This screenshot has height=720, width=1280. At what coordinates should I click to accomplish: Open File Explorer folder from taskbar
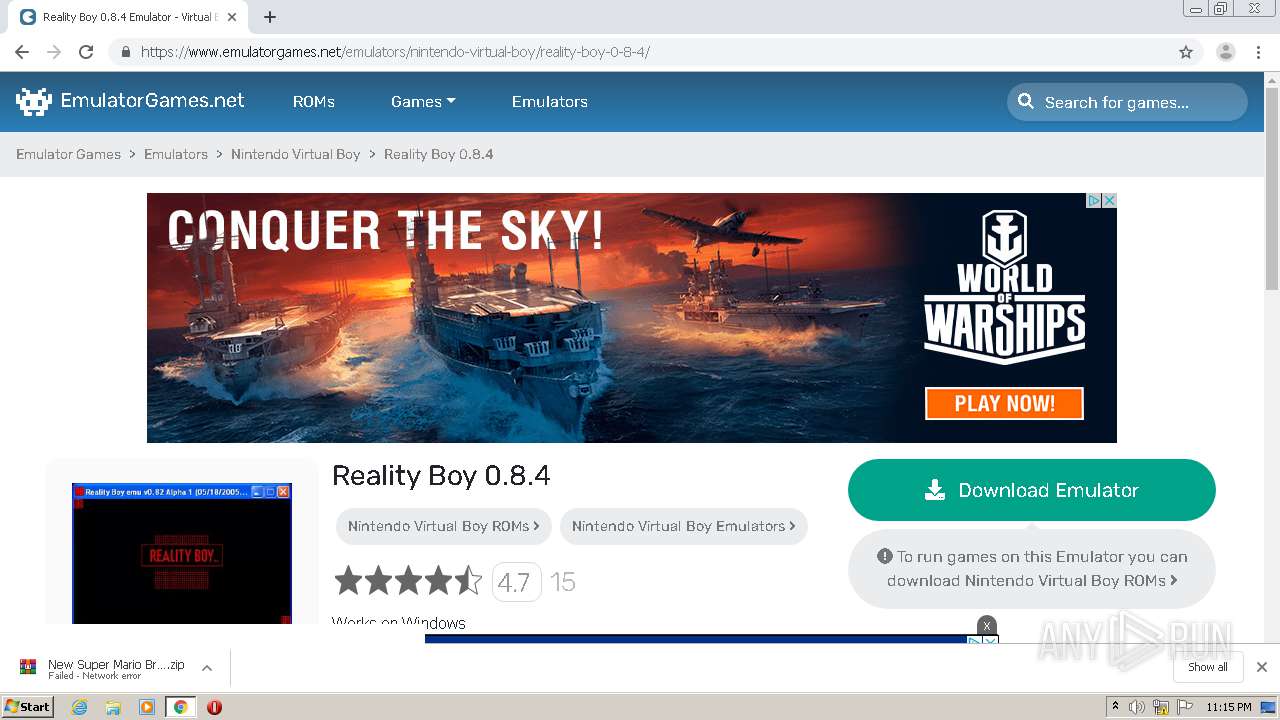pyautogui.click(x=113, y=707)
